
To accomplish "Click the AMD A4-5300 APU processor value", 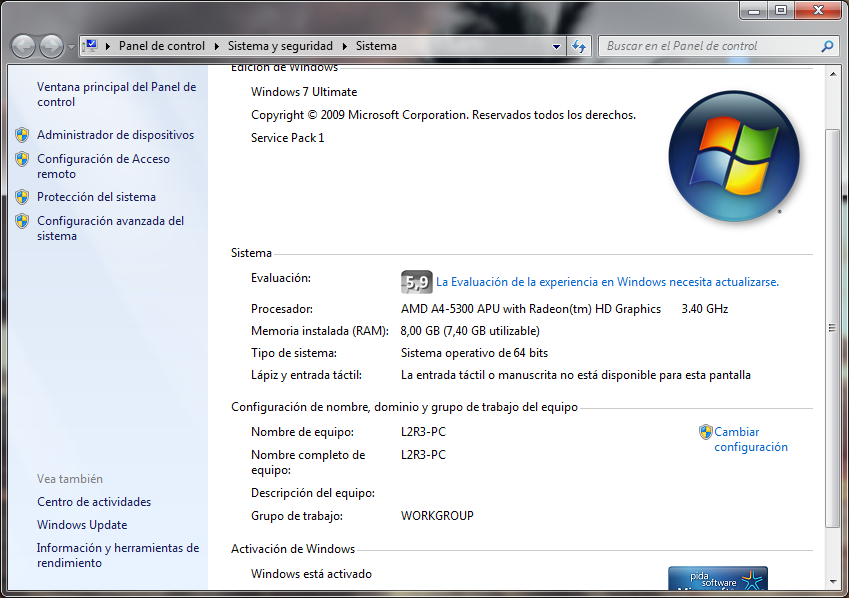I will 531,309.
